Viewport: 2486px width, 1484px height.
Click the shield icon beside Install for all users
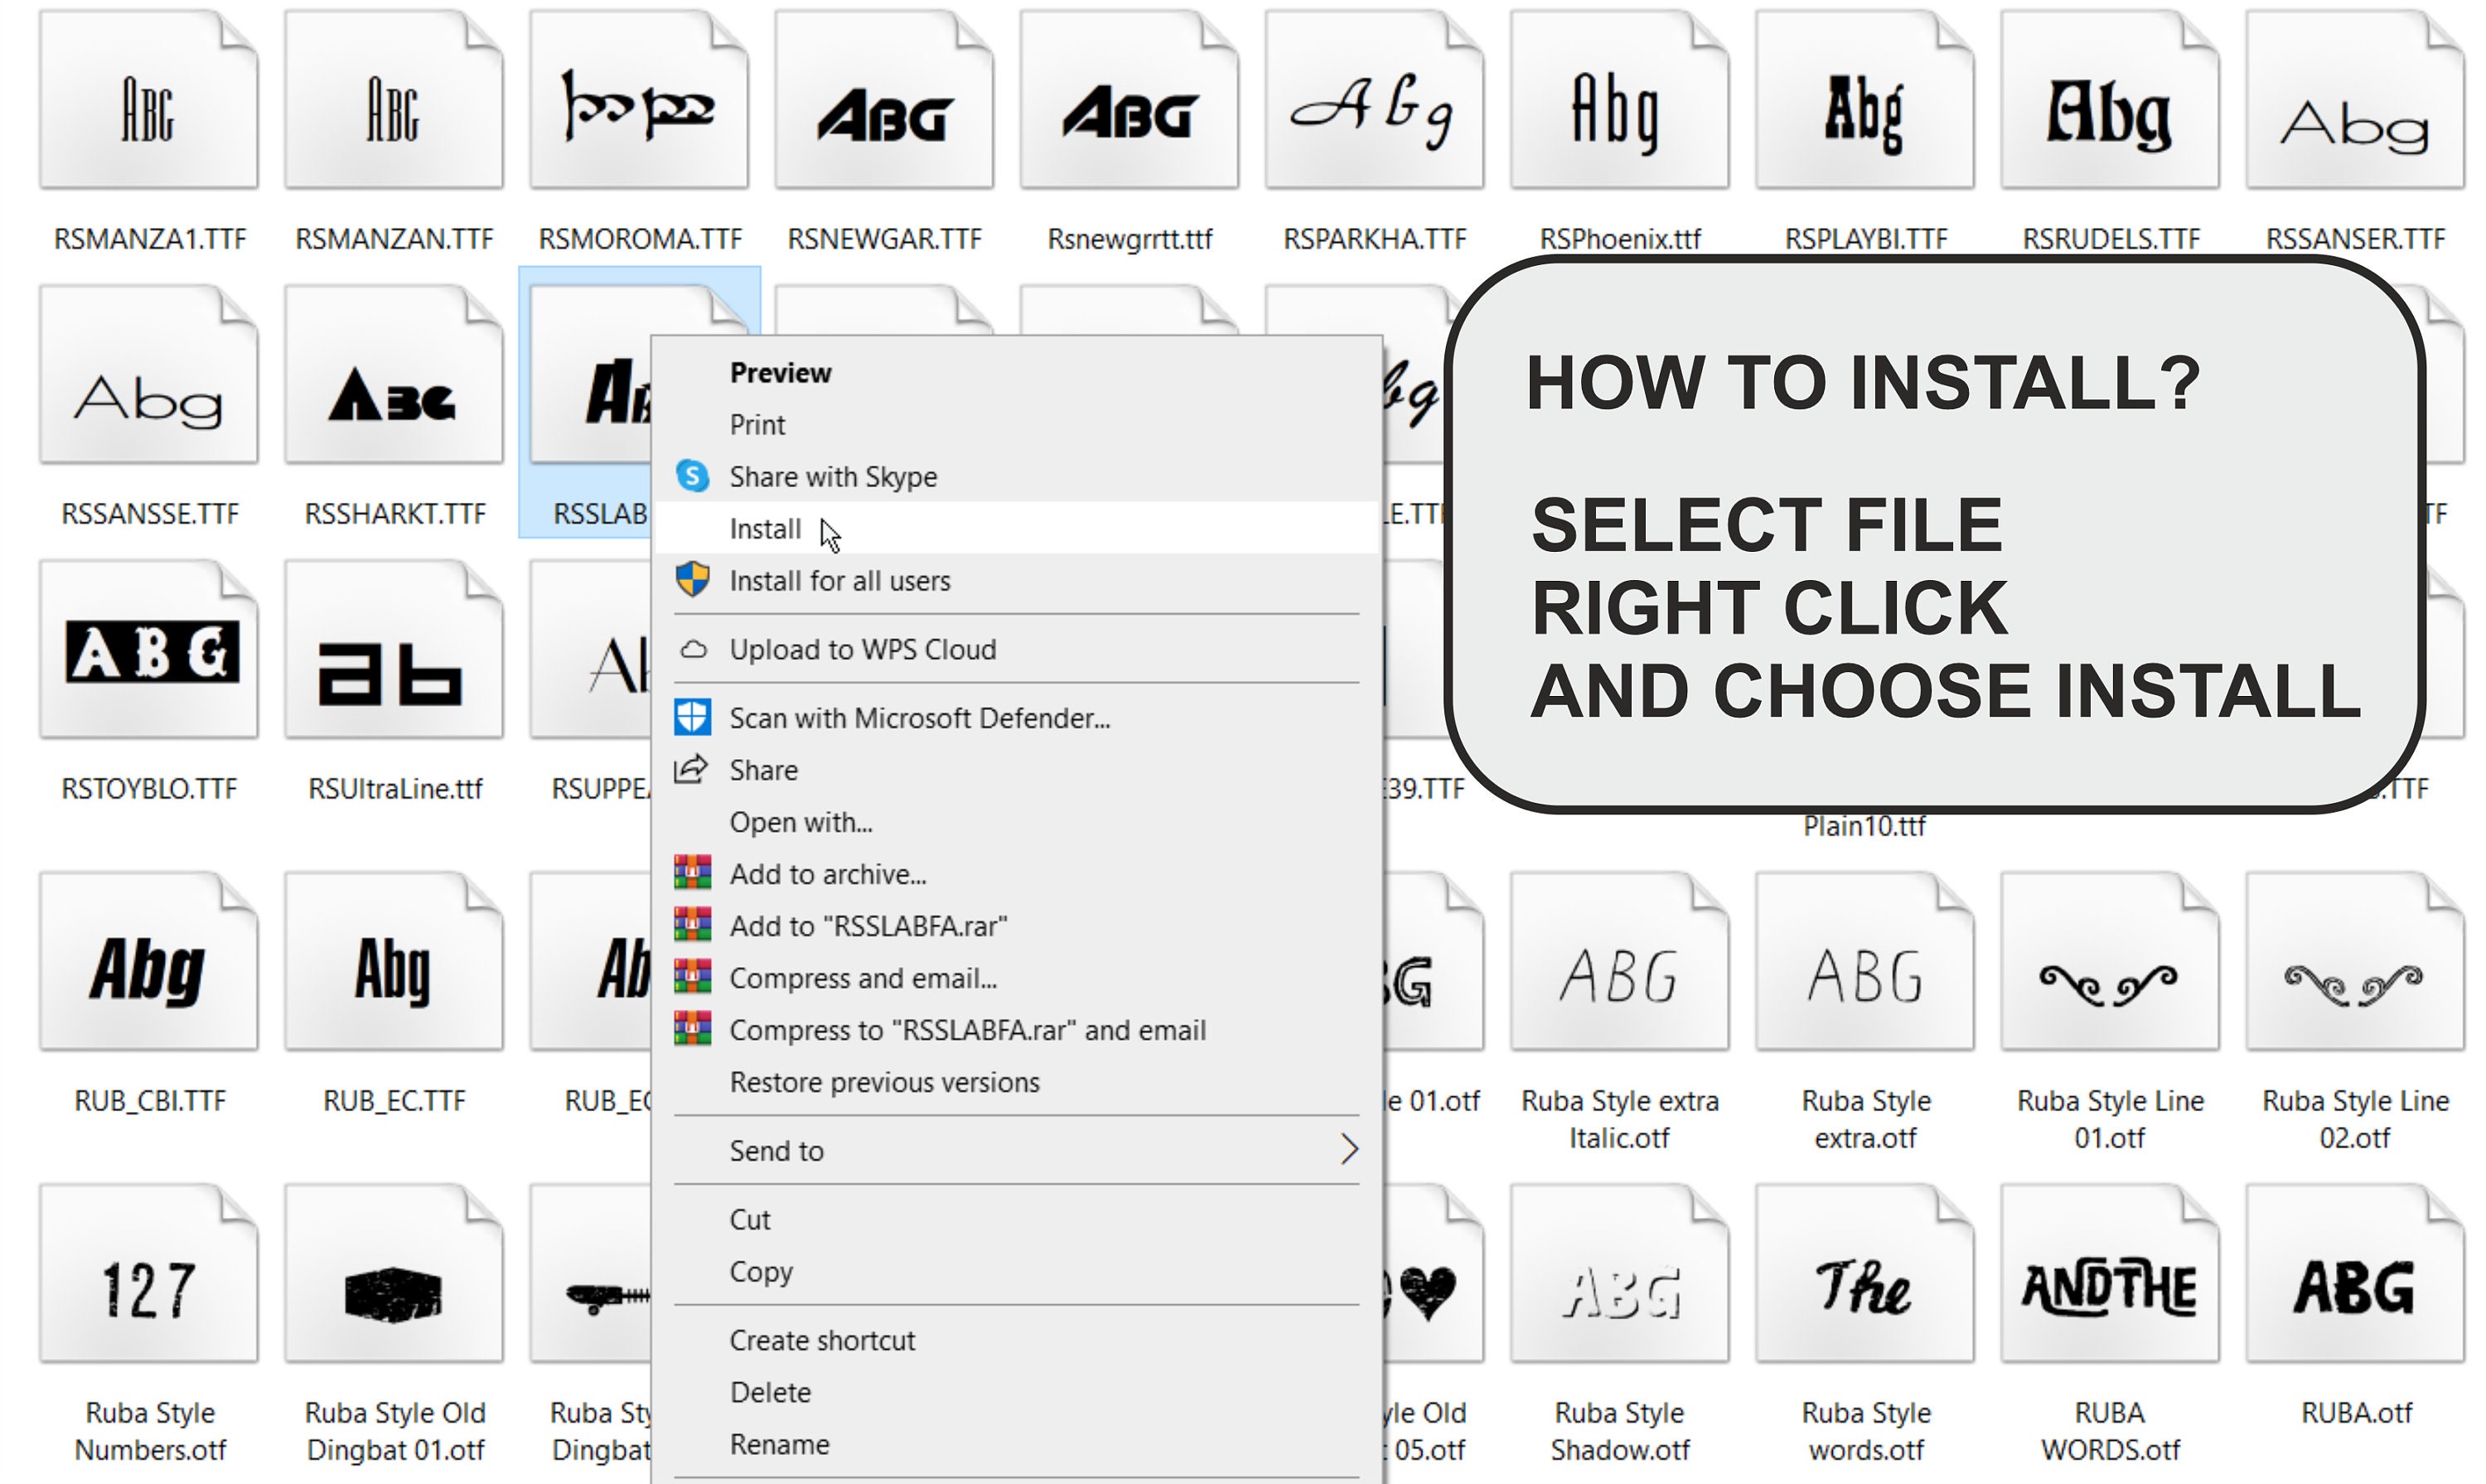(x=692, y=579)
